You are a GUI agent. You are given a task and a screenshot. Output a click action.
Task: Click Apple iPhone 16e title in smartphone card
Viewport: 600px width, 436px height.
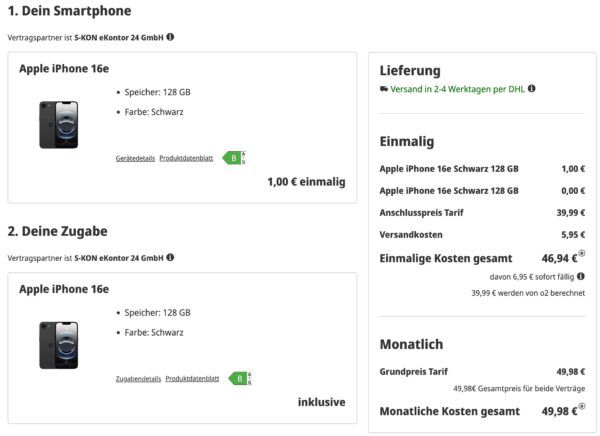coord(64,69)
